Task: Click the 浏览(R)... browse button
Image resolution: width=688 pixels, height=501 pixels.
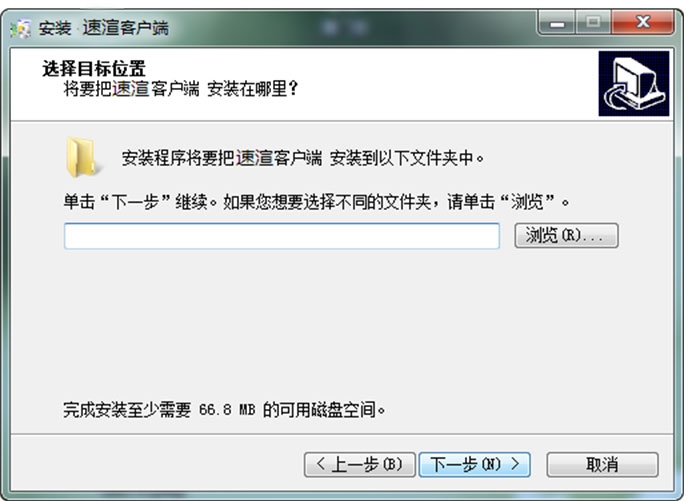Action: (566, 236)
